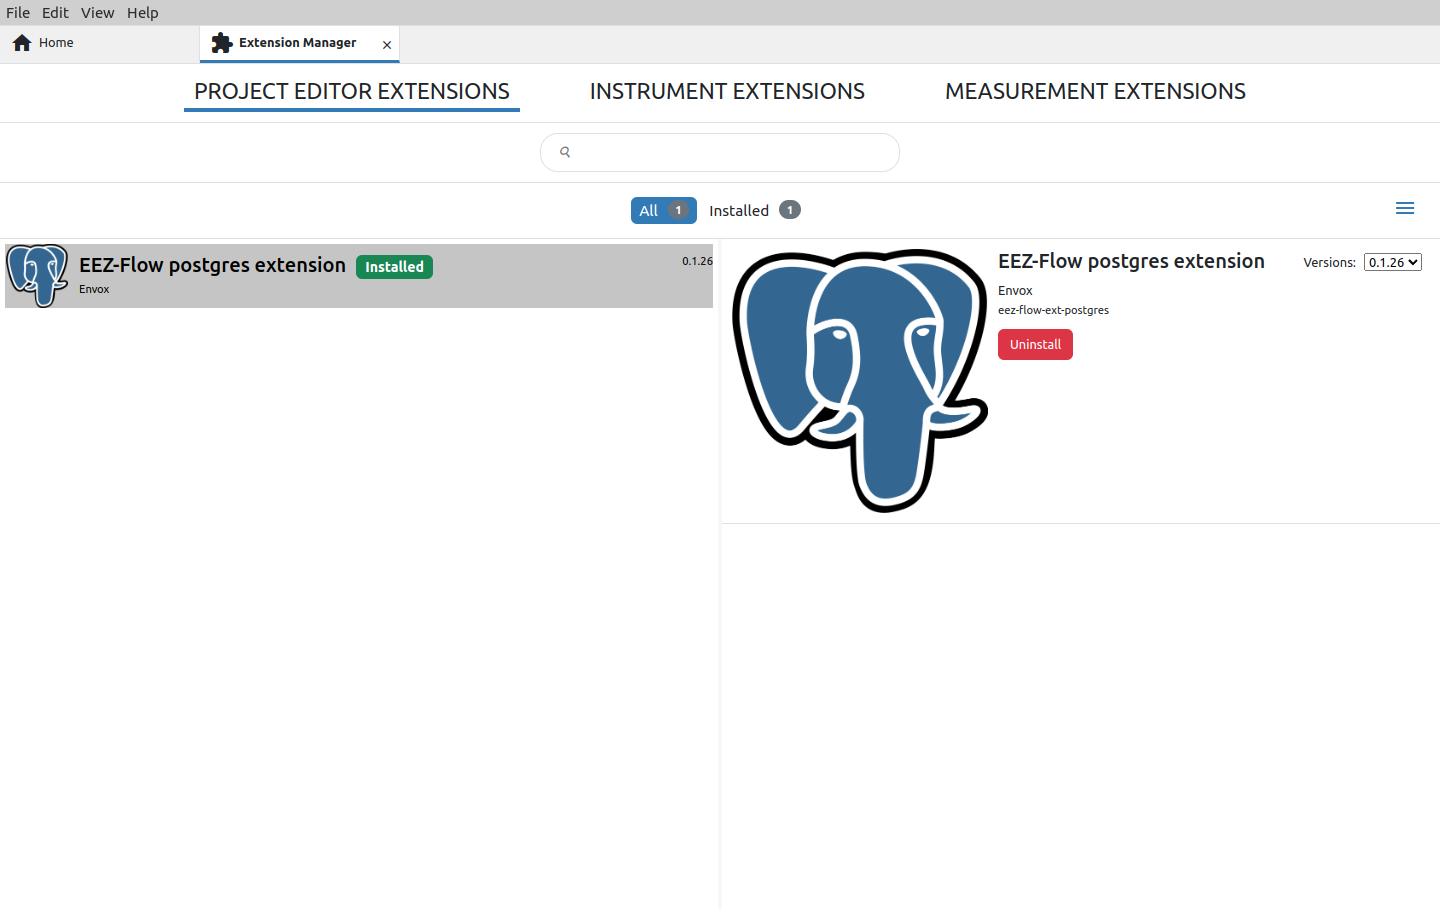Click the Extension Manager puzzle icon
The height and width of the screenshot is (909, 1440).
(222, 43)
